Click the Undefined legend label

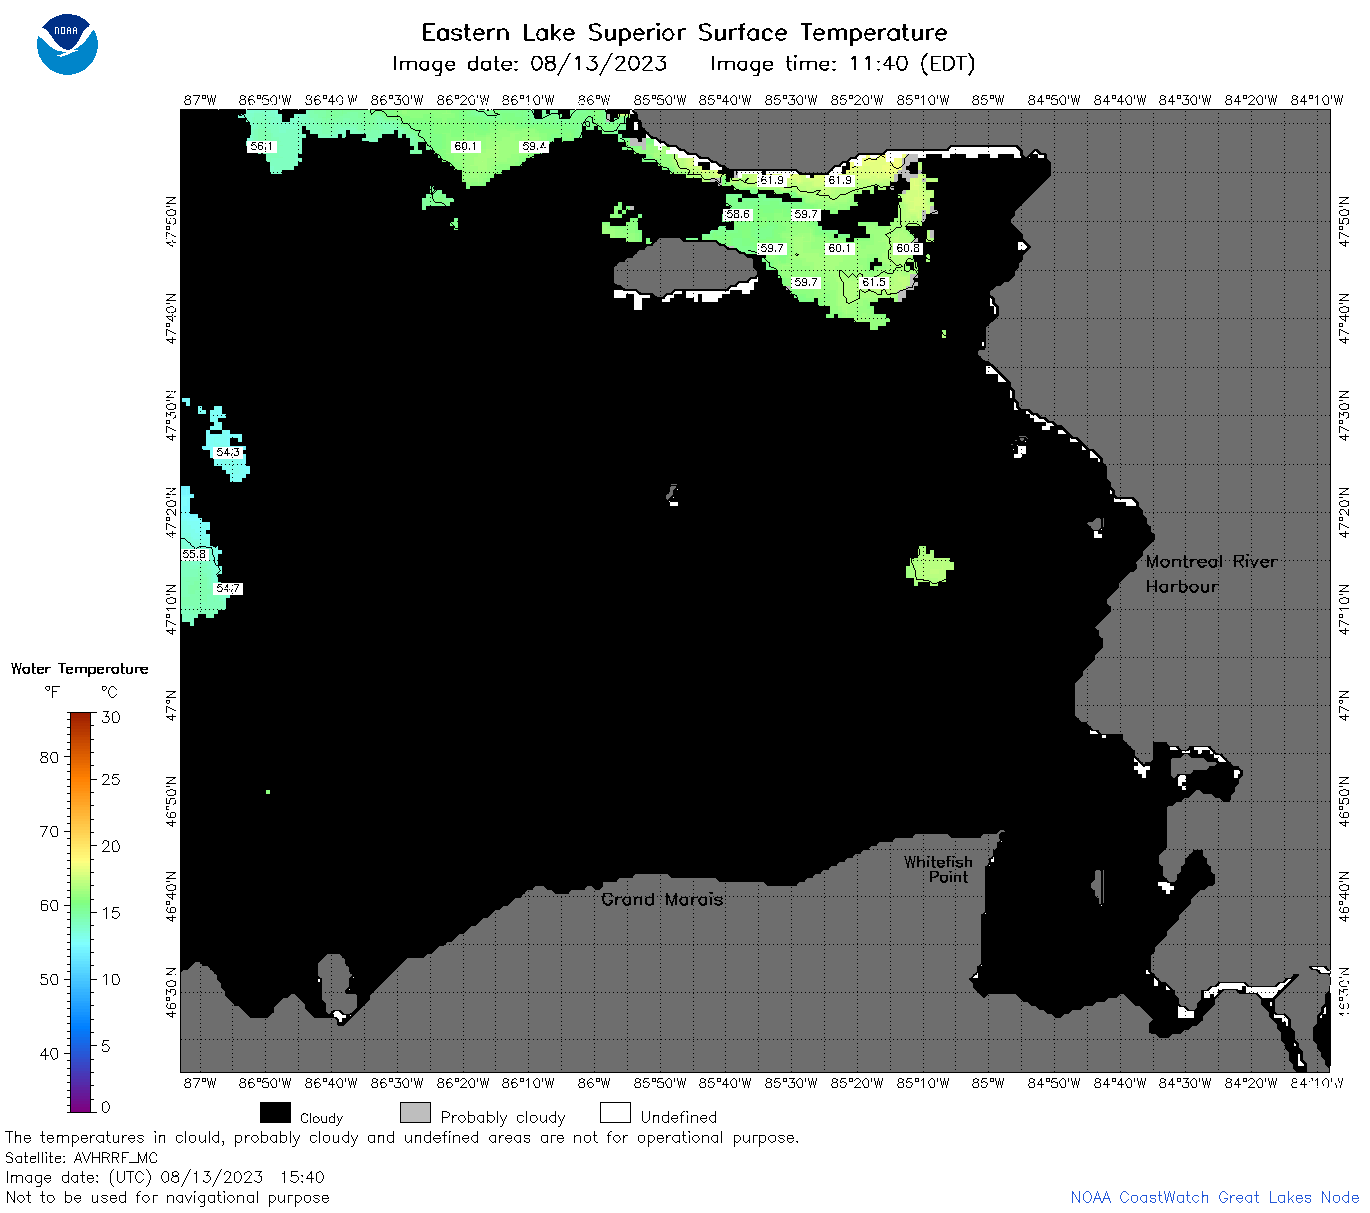point(679,1117)
